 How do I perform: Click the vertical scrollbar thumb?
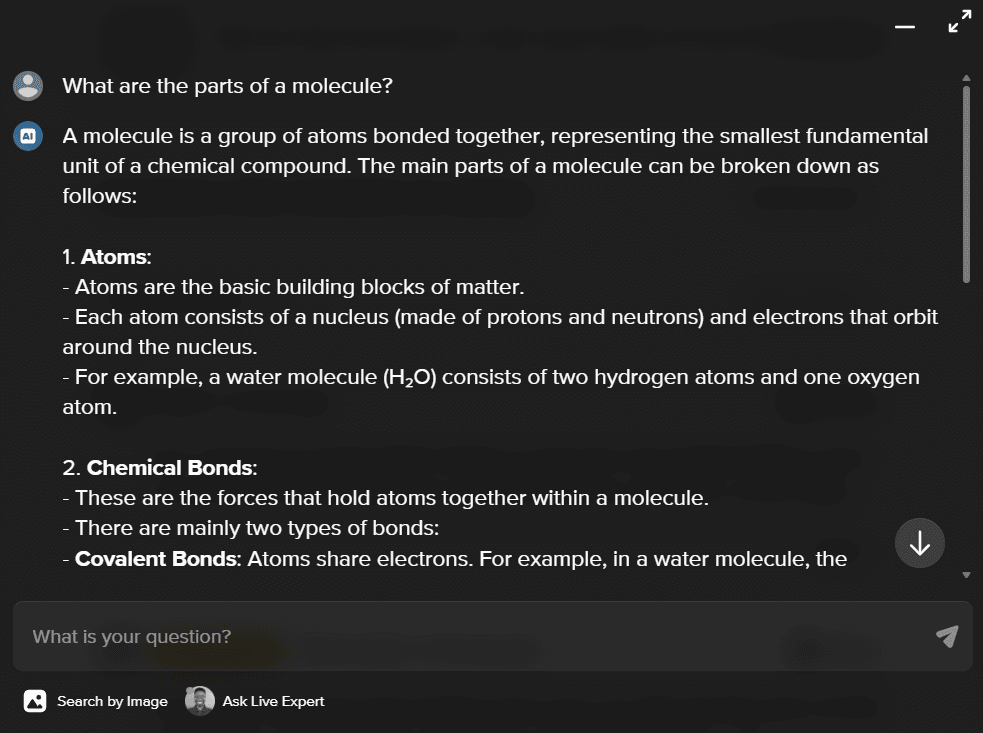click(x=966, y=184)
